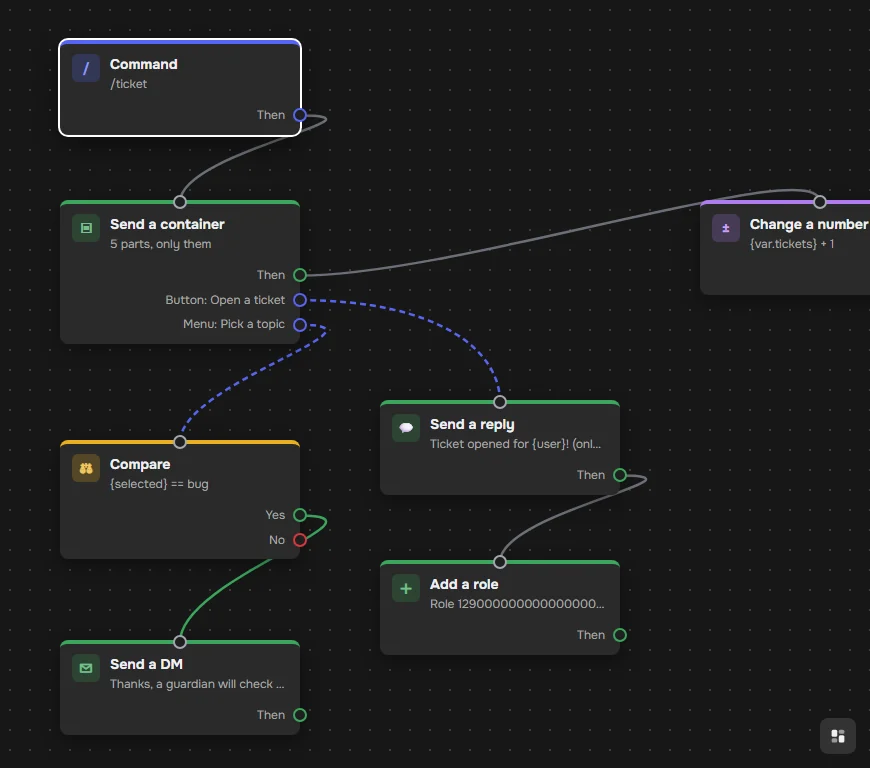Click the 'Button: Open a ticket' label
Image resolution: width=870 pixels, height=768 pixels.
point(225,300)
